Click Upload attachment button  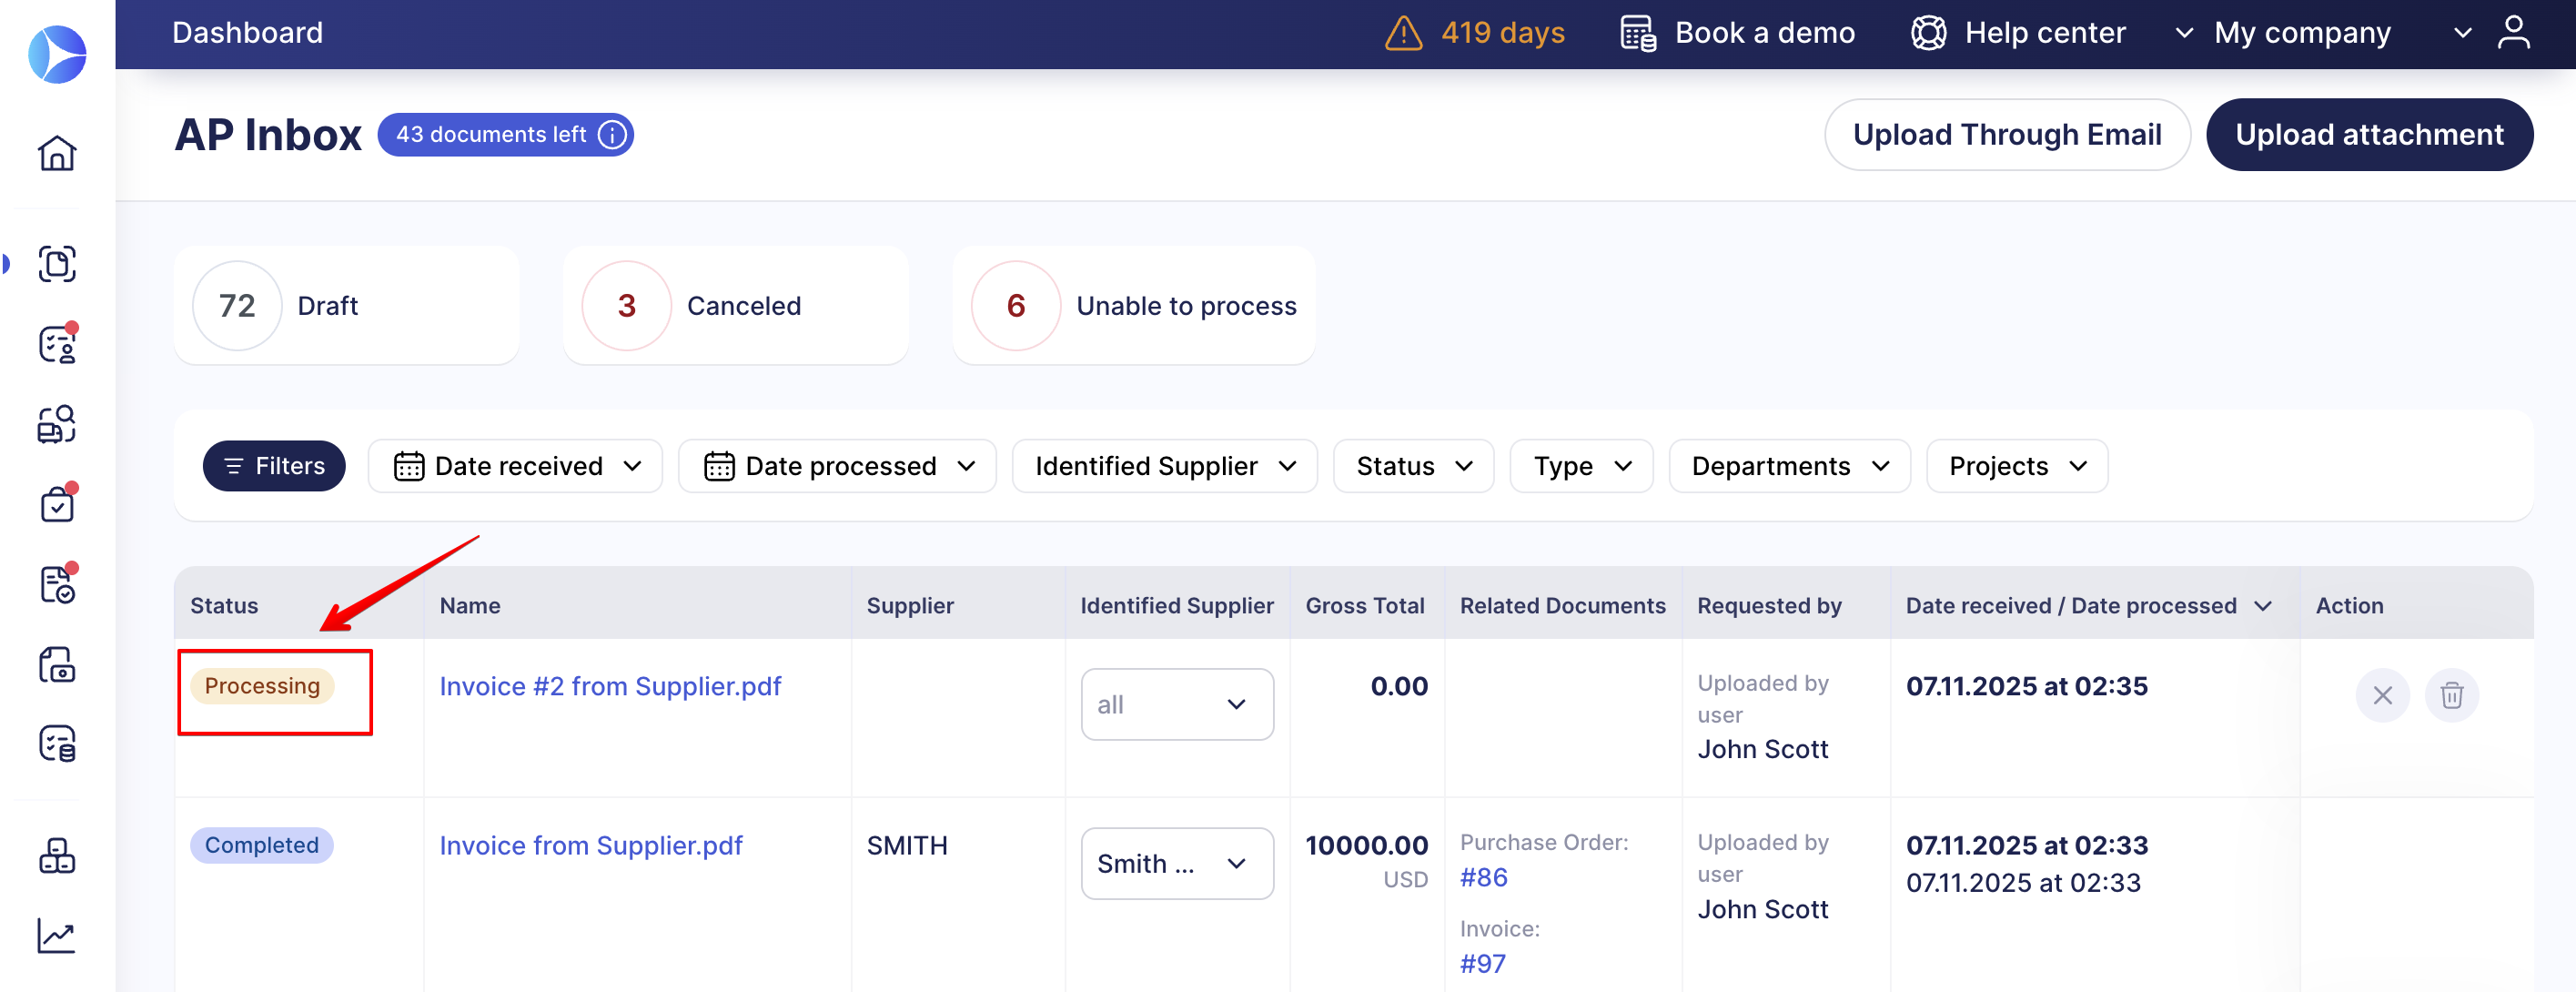click(x=2369, y=135)
